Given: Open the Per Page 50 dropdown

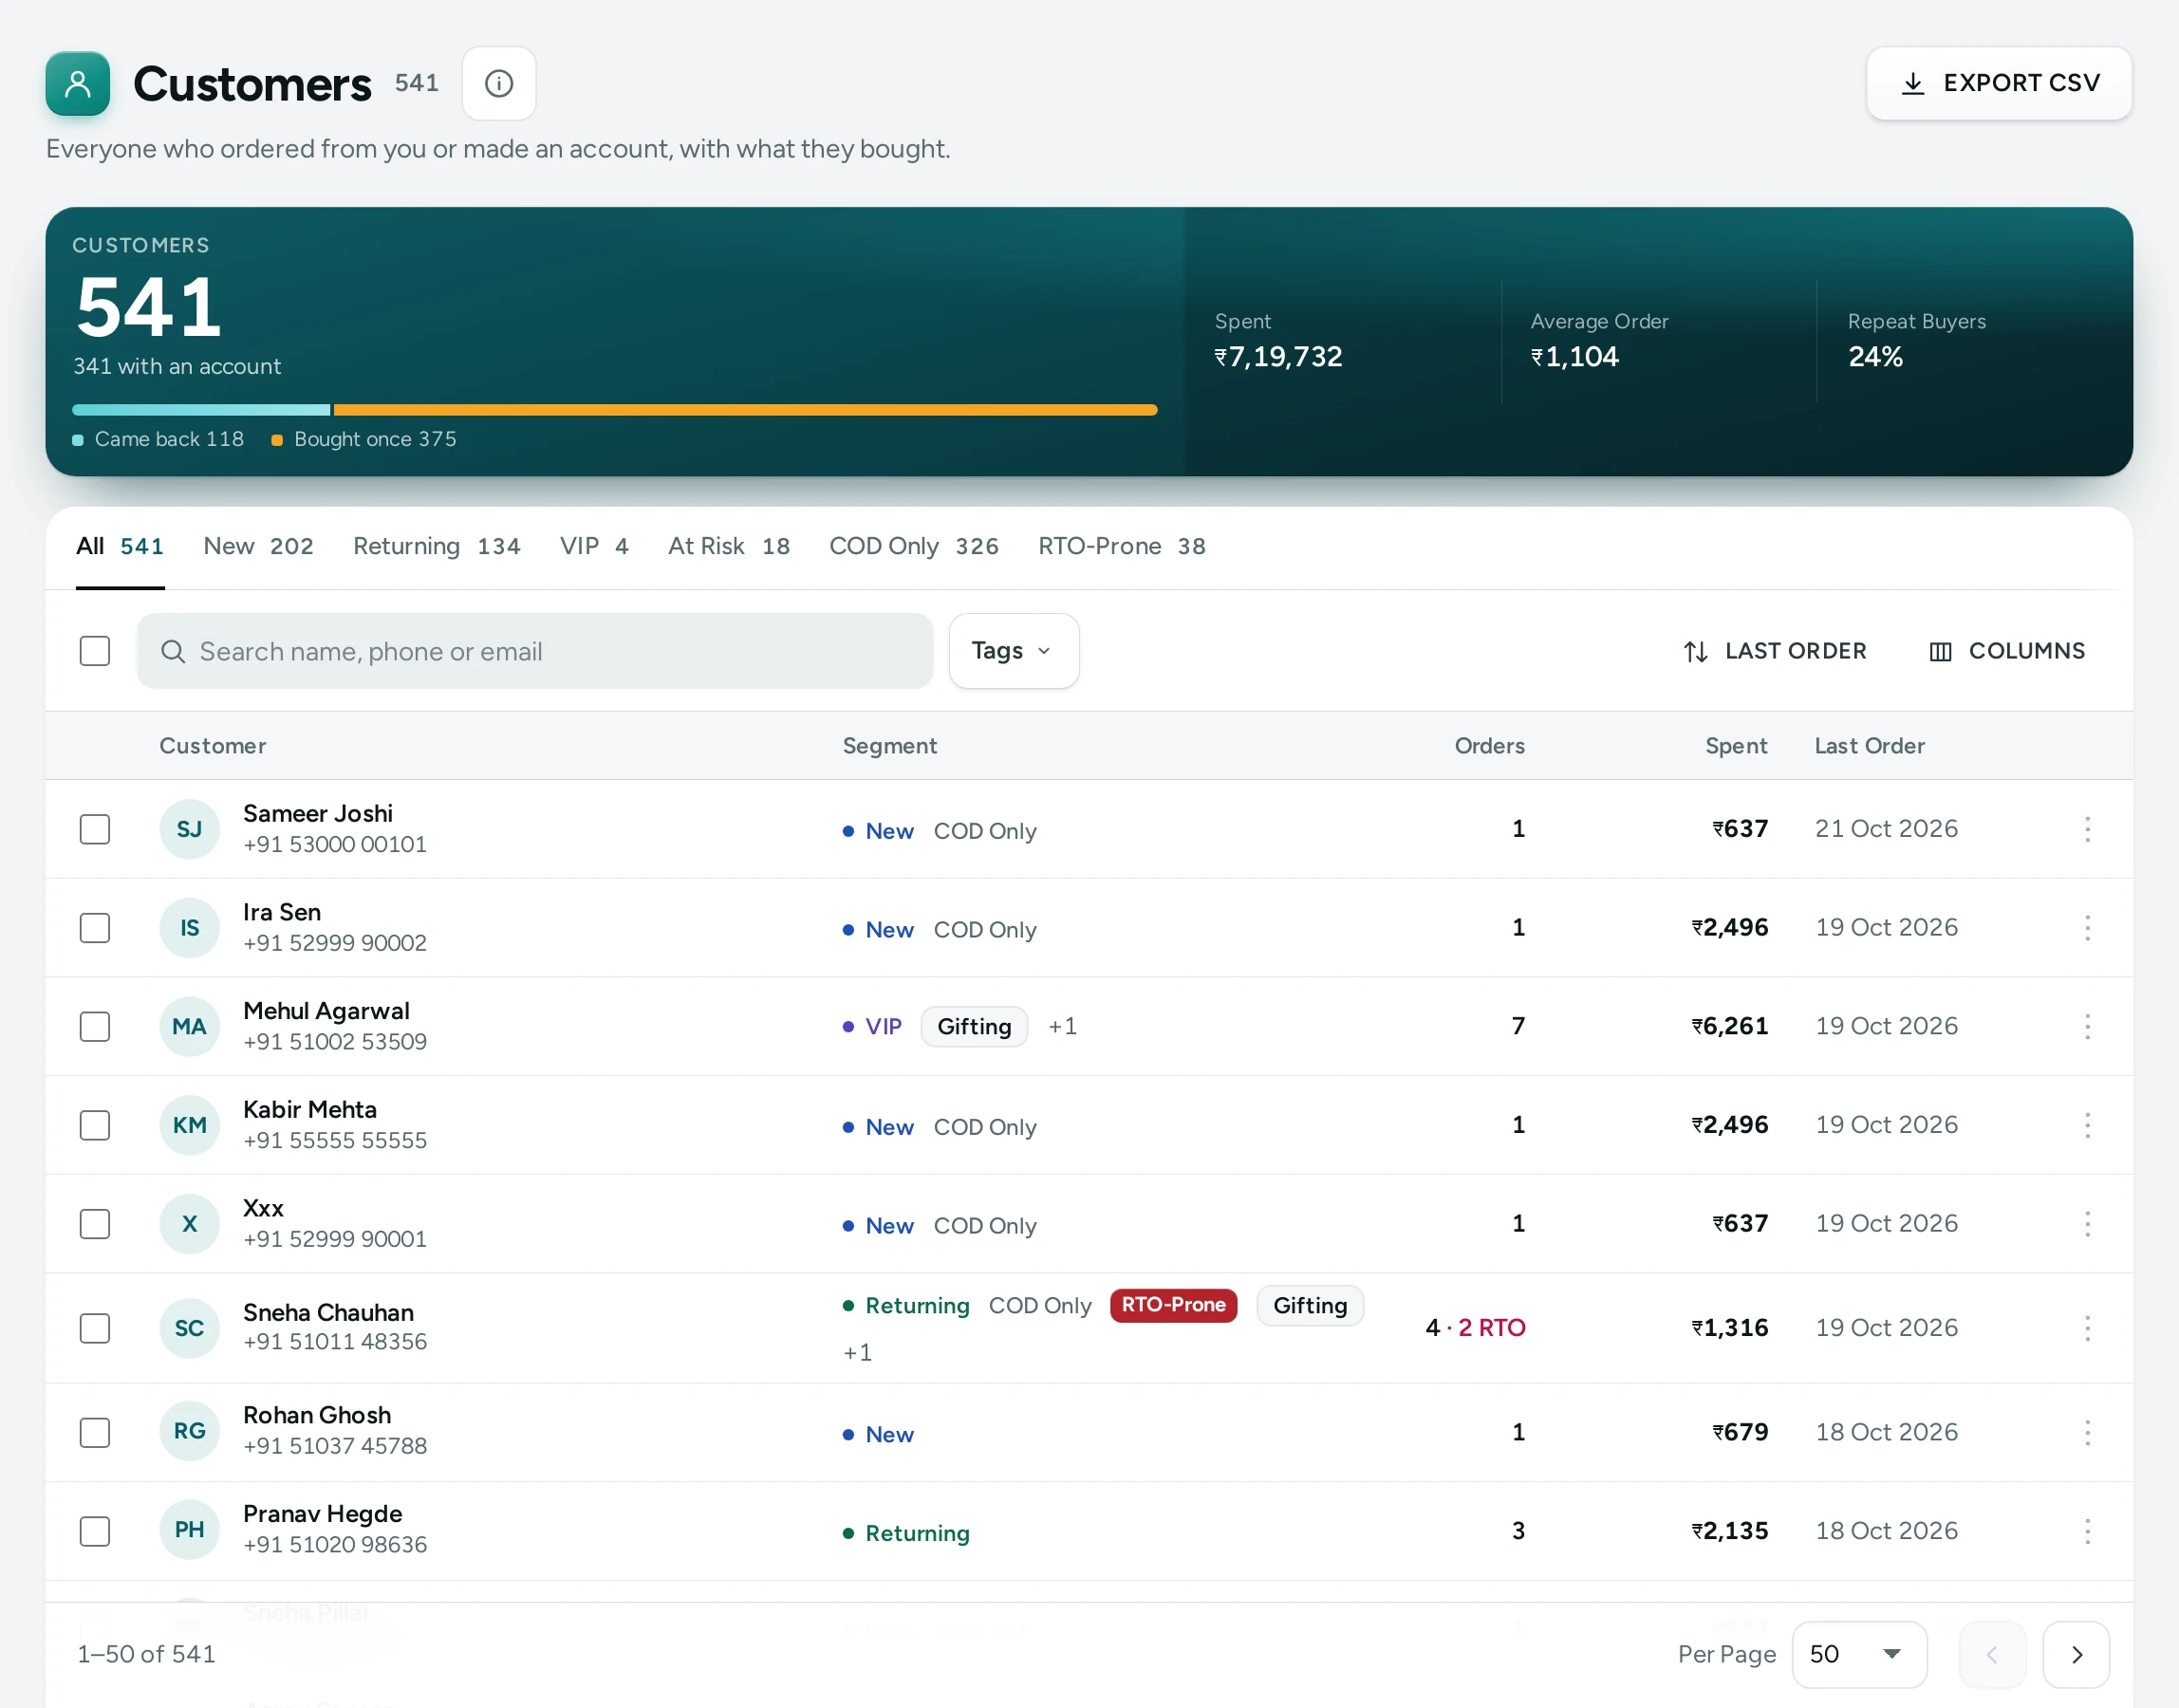Looking at the screenshot, I should [x=1859, y=1655].
